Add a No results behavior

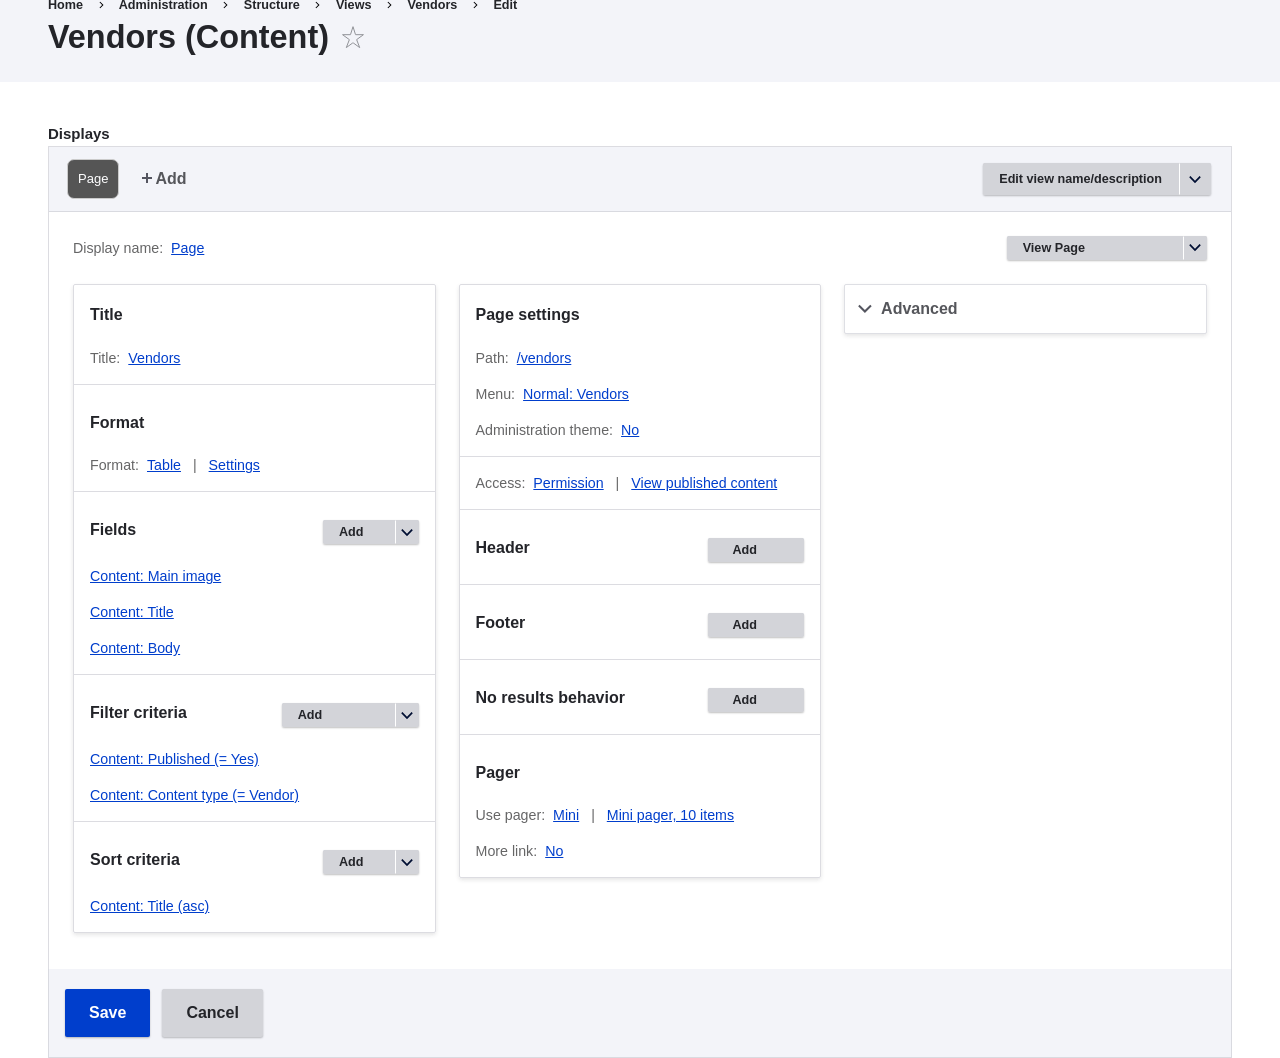[x=755, y=700]
